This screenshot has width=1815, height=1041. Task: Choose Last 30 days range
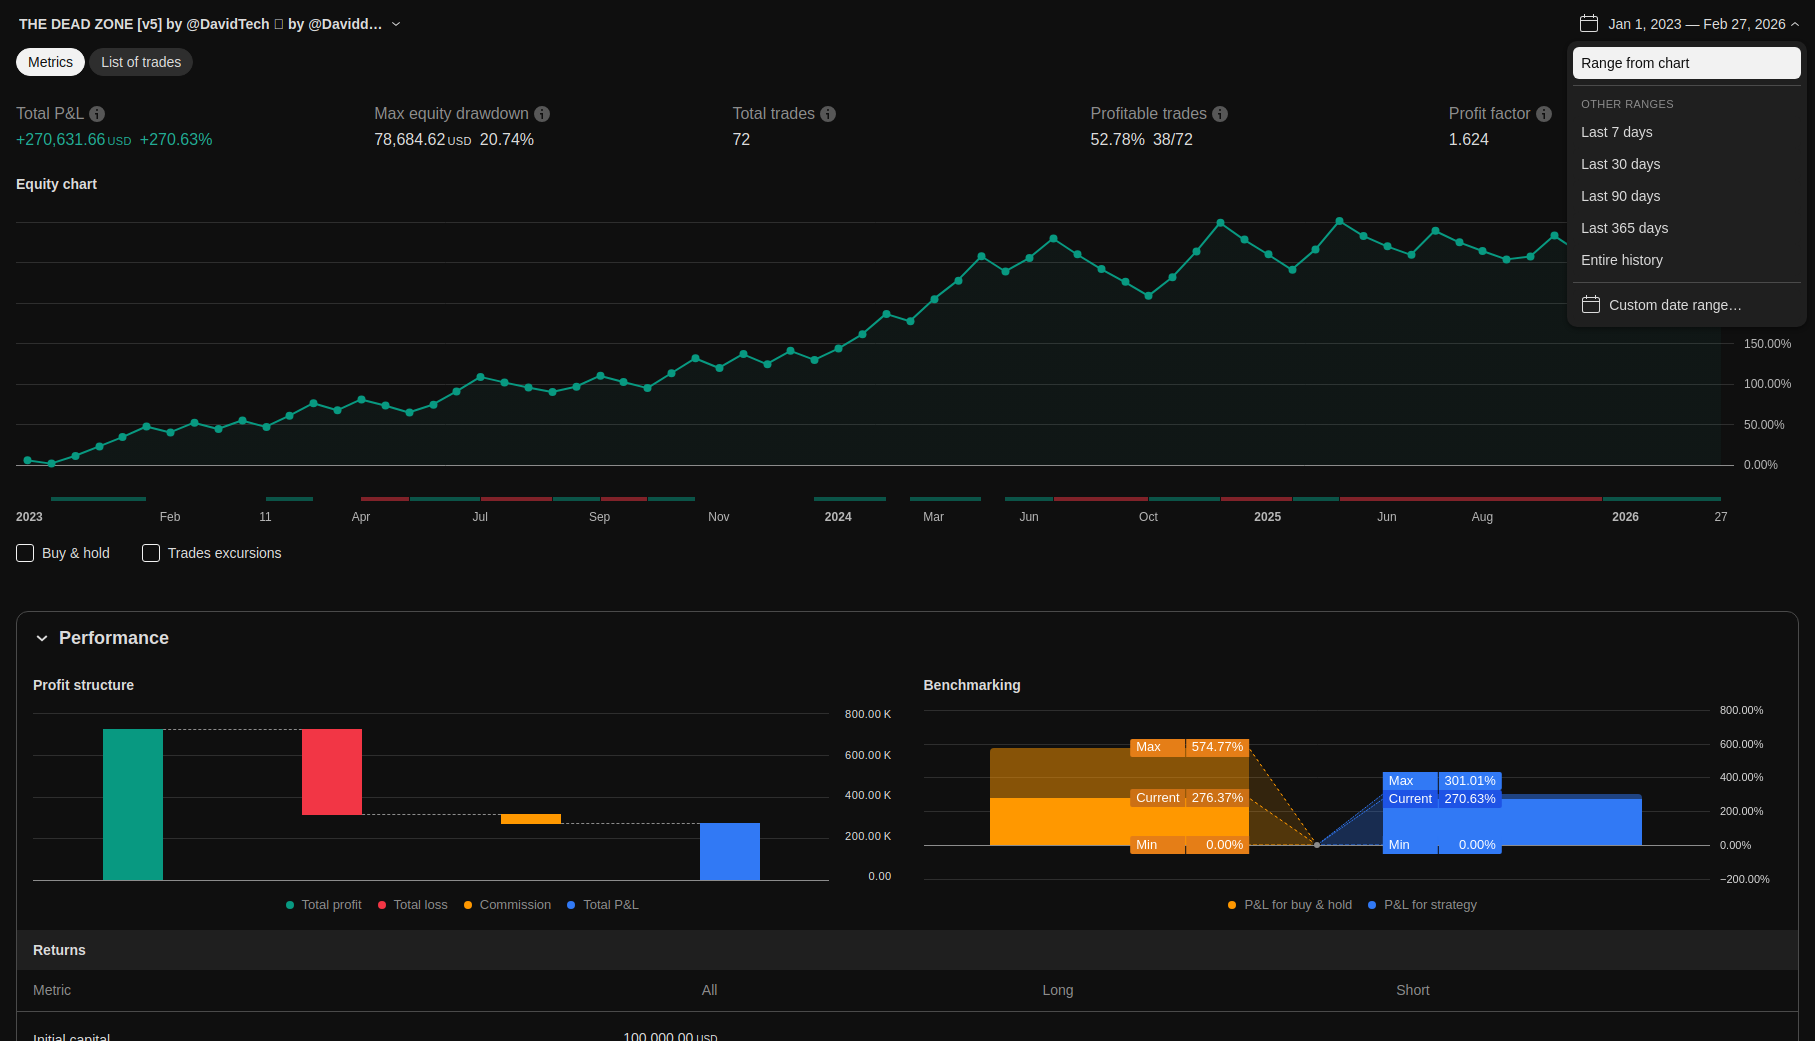1620,164
